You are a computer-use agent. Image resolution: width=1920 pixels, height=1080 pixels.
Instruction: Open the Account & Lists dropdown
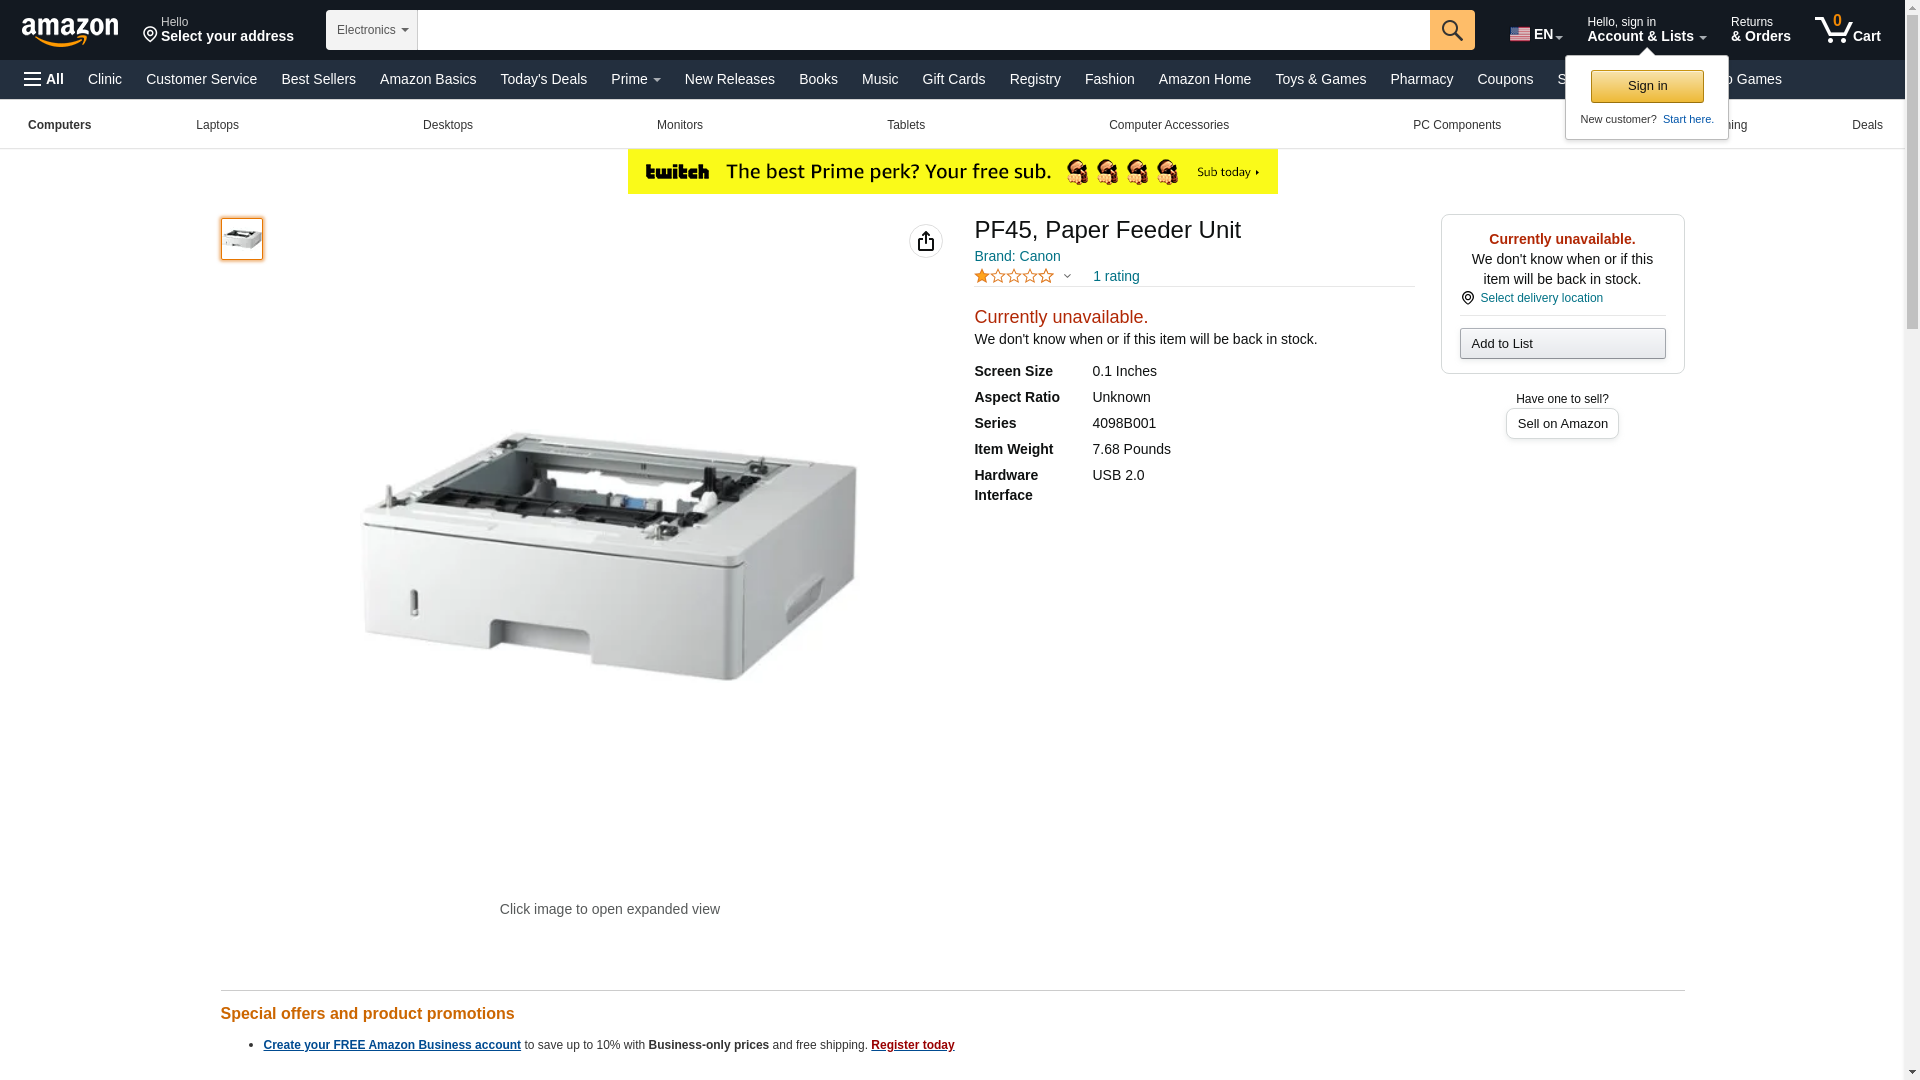coord(1646,30)
